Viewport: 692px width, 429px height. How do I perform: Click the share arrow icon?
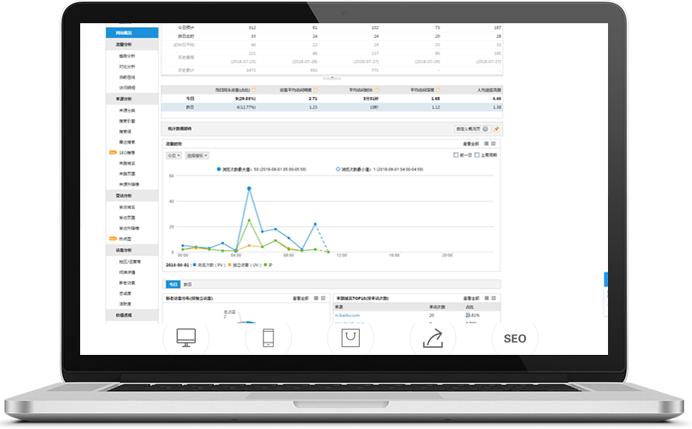pyautogui.click(x=433, y=340)
